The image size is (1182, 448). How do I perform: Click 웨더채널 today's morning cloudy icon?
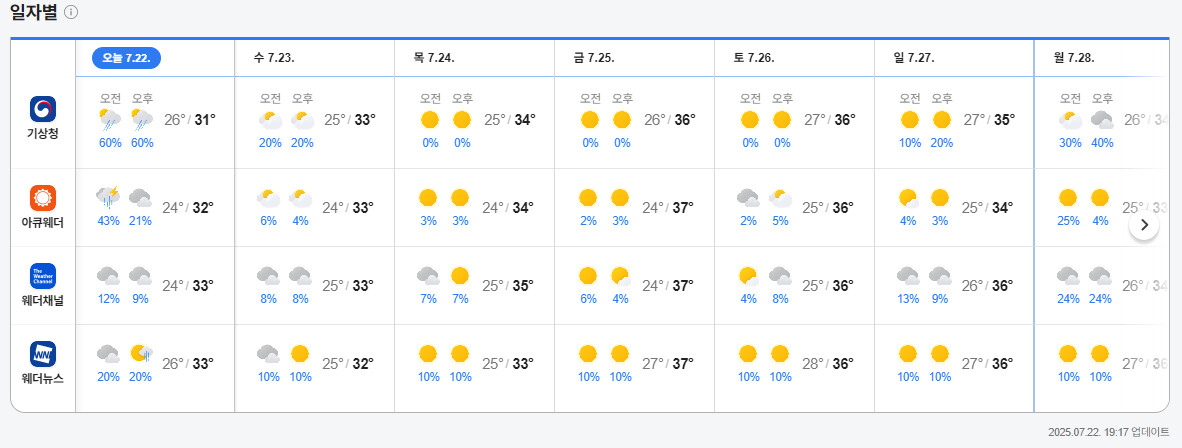click(x=109, y=276)
